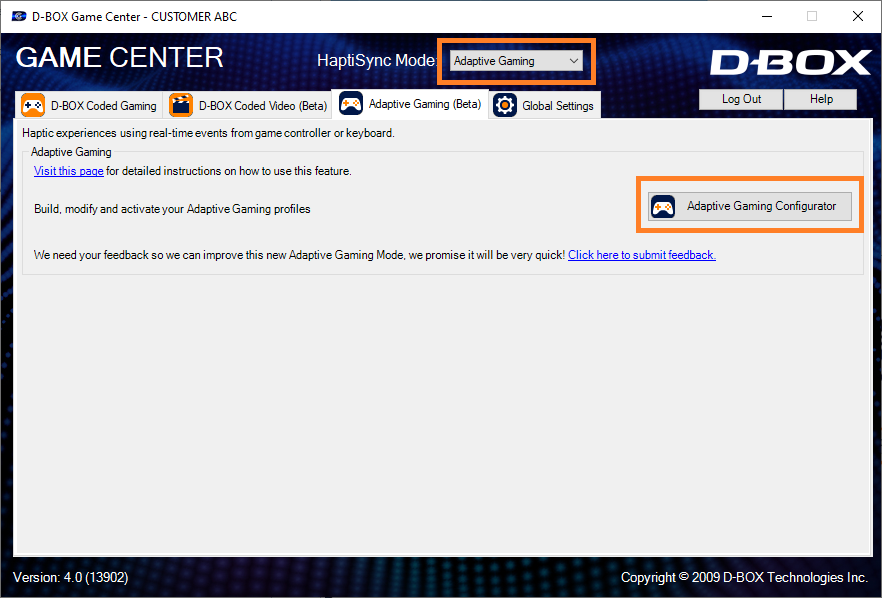Select the Adaptive Gaming (Beta) tab

click(x=410, y=104)
